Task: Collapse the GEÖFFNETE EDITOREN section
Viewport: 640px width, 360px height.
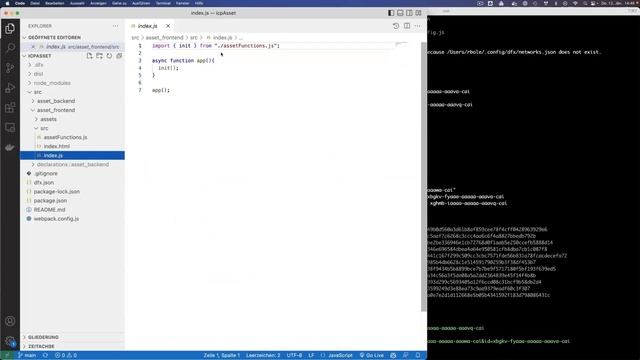Action: click(72, 38)
